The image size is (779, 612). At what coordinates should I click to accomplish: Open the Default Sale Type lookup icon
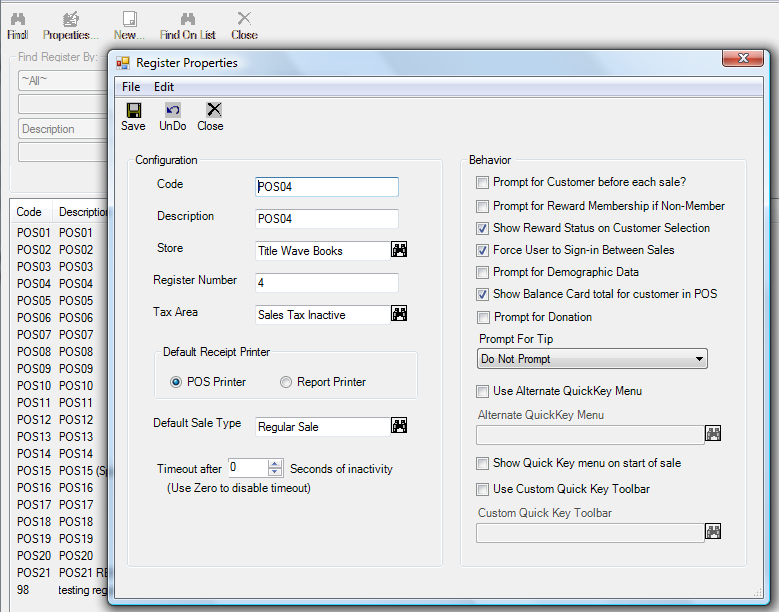tap(399, 425)
